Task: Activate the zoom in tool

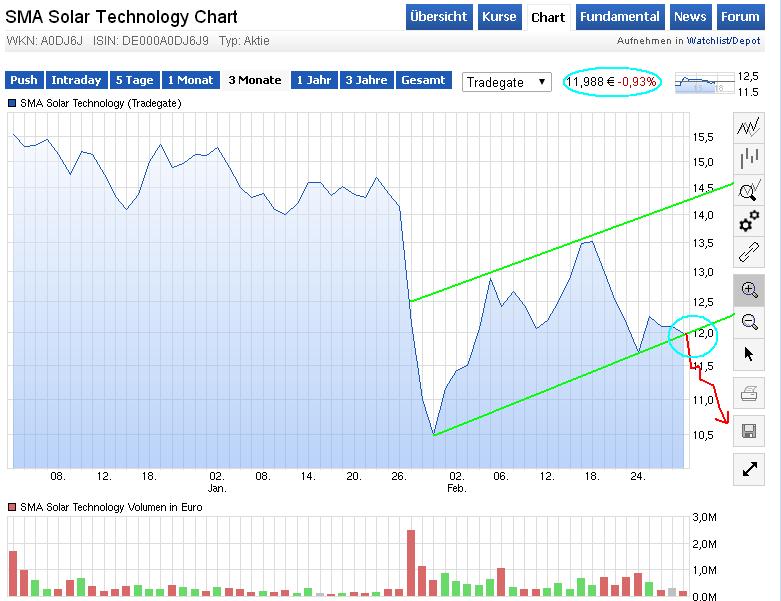Action: pos(749,290)
